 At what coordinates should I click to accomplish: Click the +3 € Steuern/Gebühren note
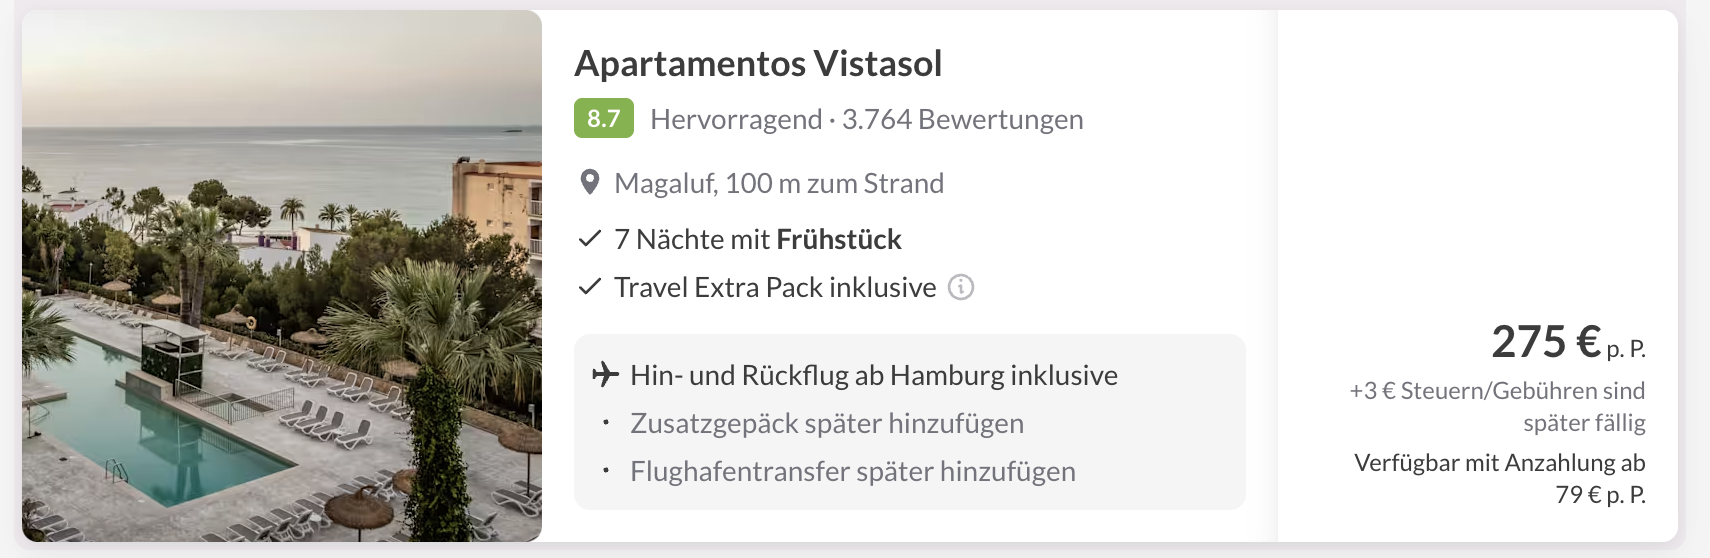tap(1497, 406)
